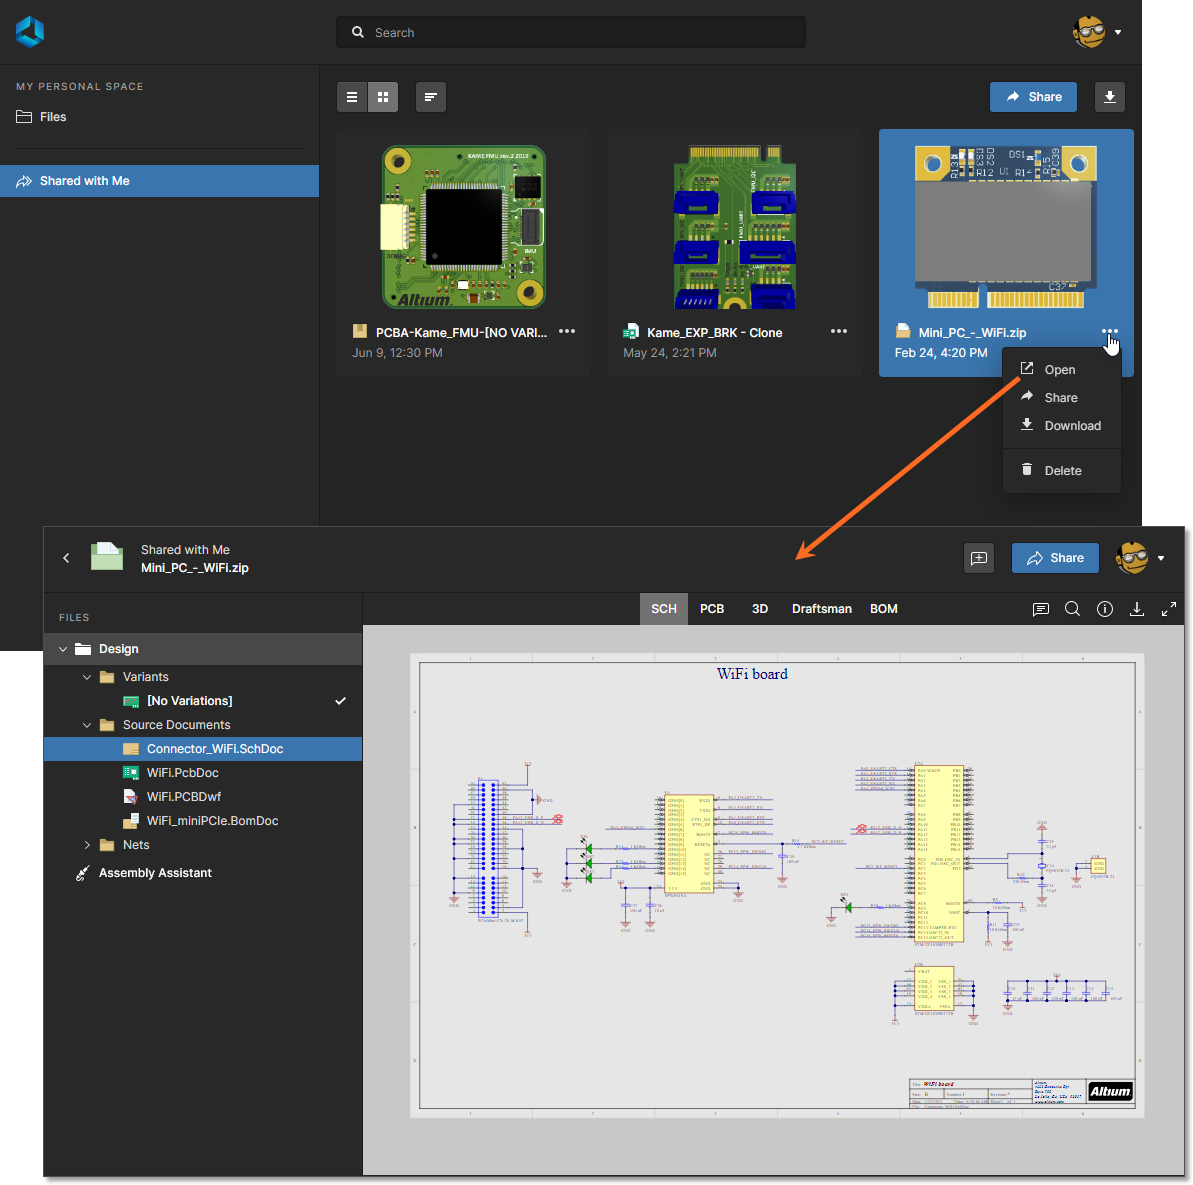Switch to the SCH tab
This screenshot has width=1193, height=1185.
(x=663, y=609)
